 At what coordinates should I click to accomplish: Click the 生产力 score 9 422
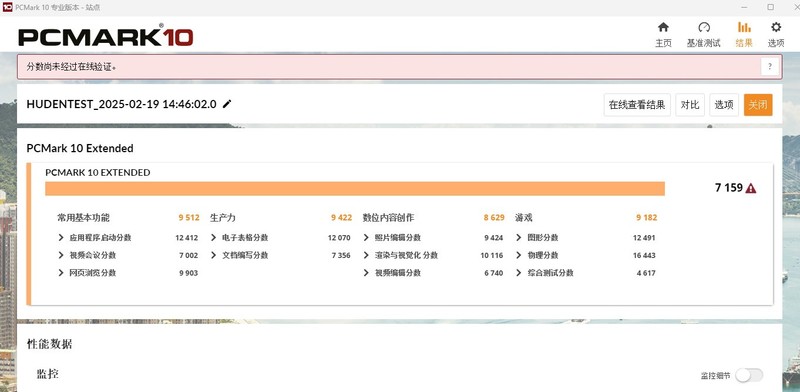coord(341,217)
